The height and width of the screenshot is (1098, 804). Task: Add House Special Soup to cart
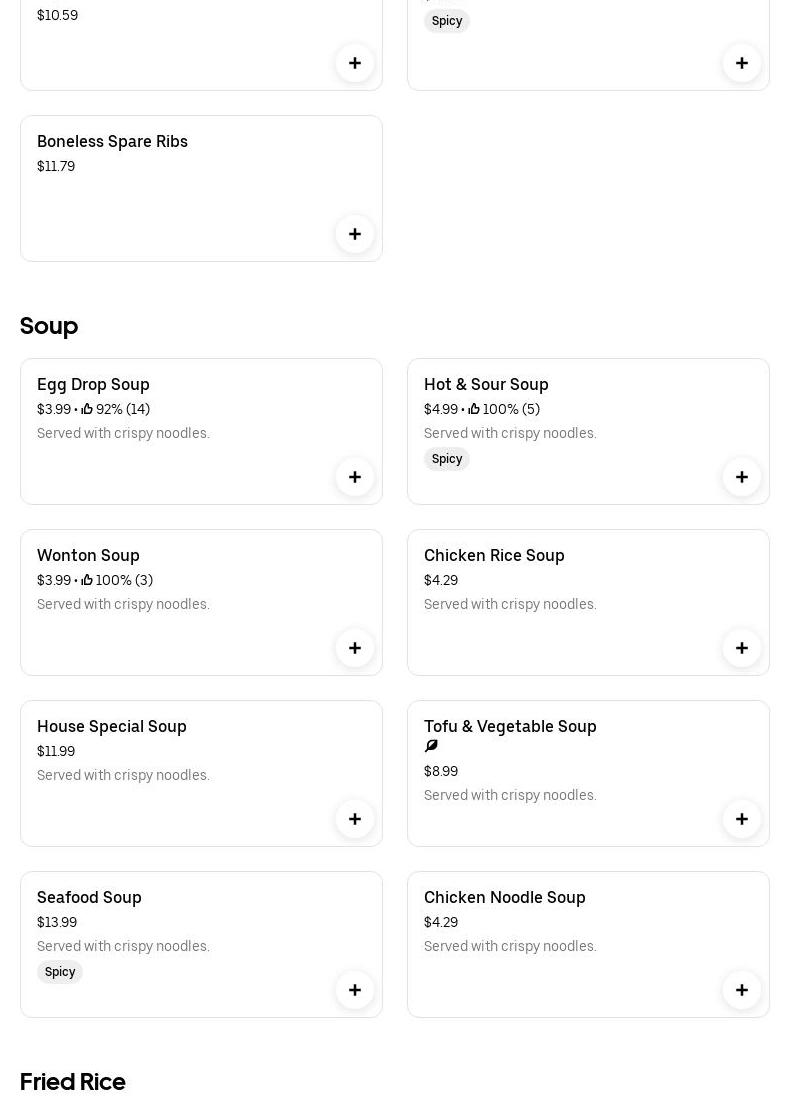355,819
